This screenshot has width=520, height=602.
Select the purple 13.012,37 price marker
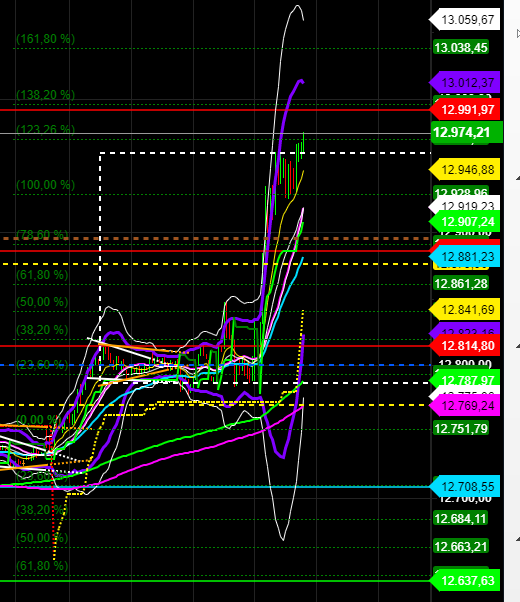(x=464, y=83)
